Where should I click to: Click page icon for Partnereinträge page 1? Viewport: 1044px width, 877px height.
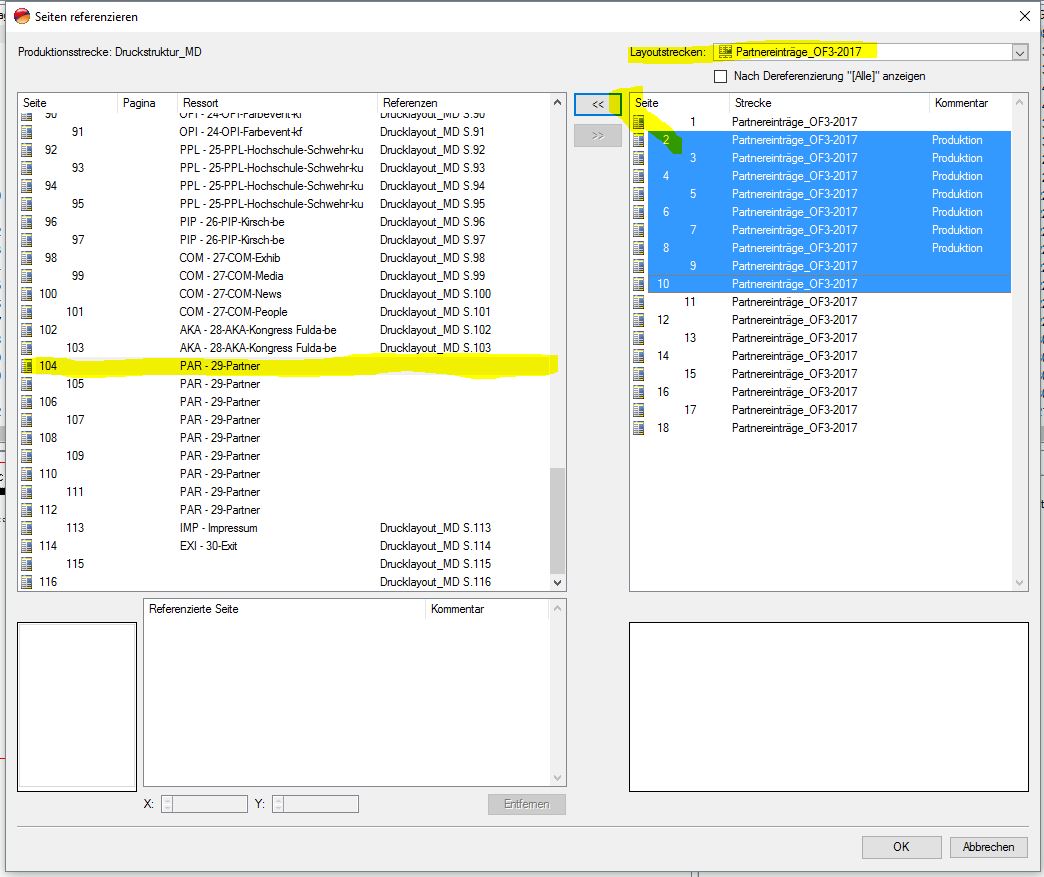point(639,122)
